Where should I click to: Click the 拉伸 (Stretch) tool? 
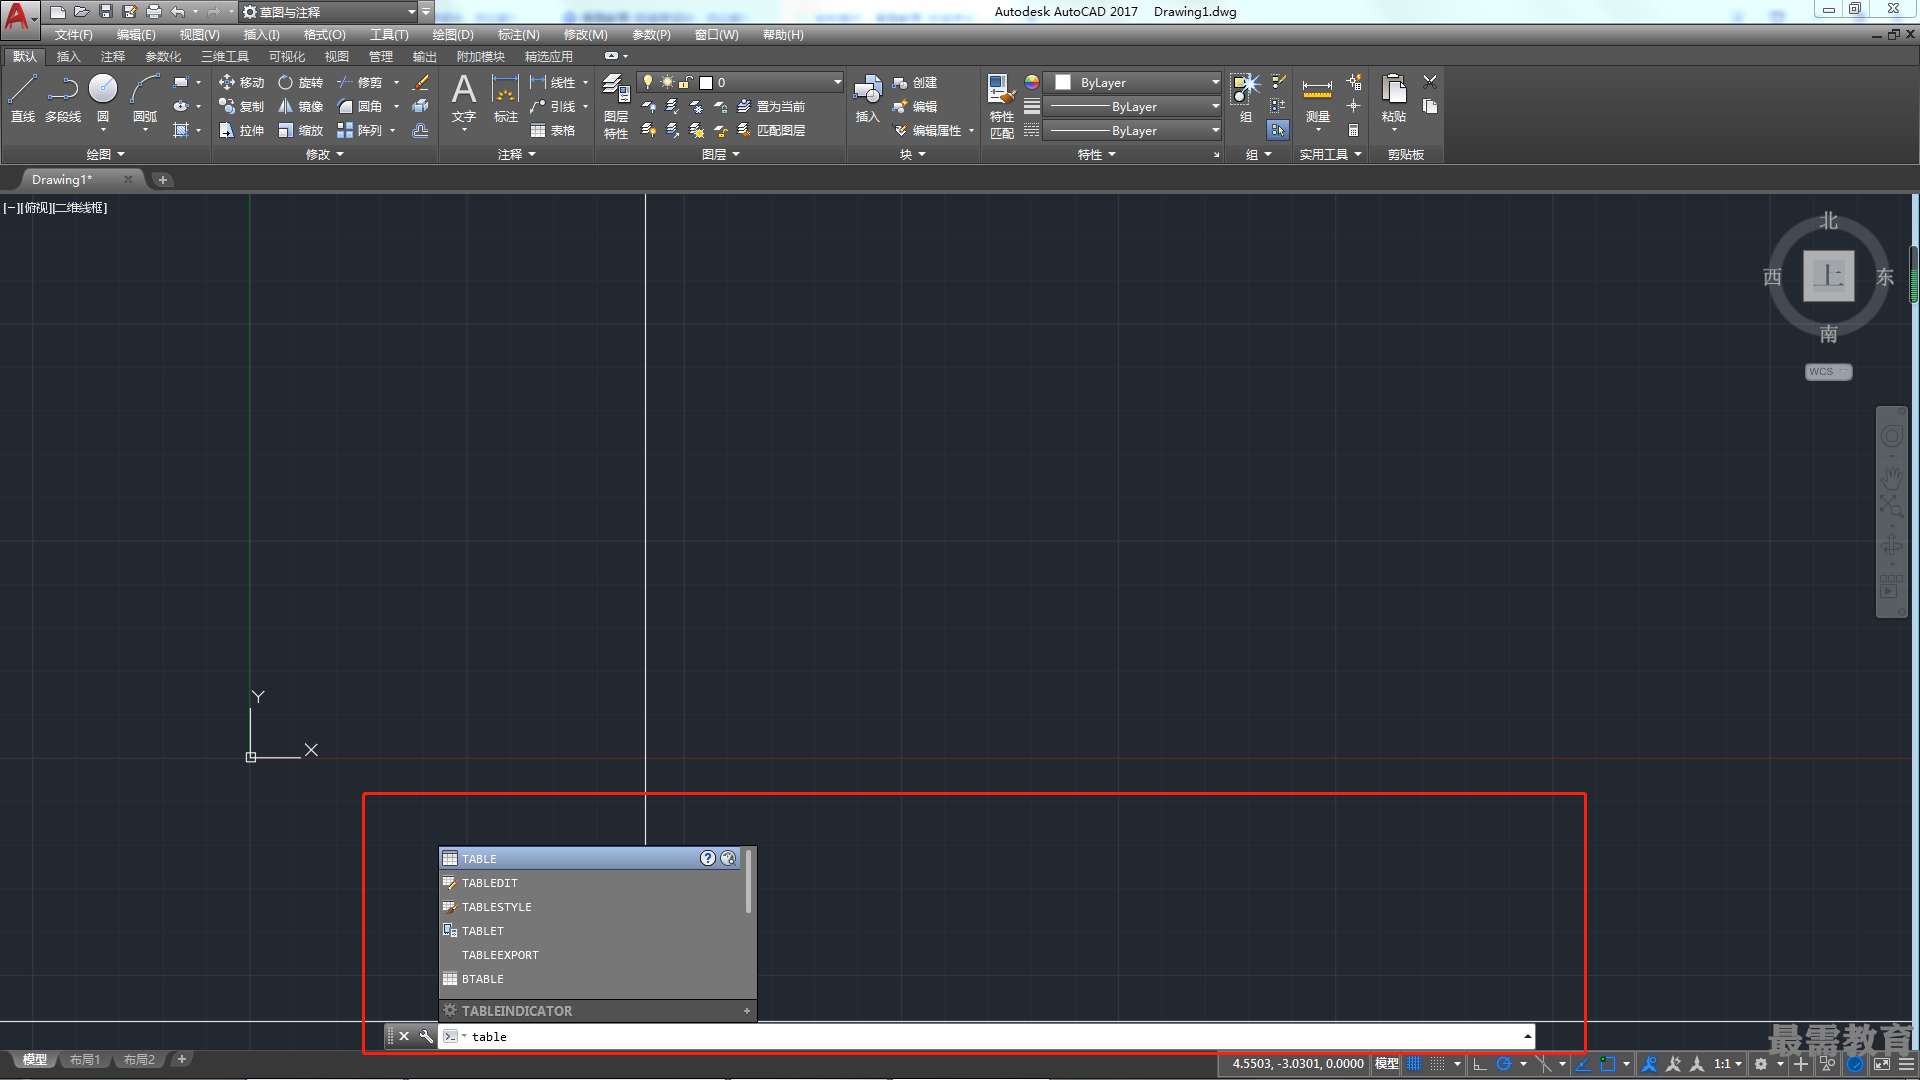click(x=241, y=130)
